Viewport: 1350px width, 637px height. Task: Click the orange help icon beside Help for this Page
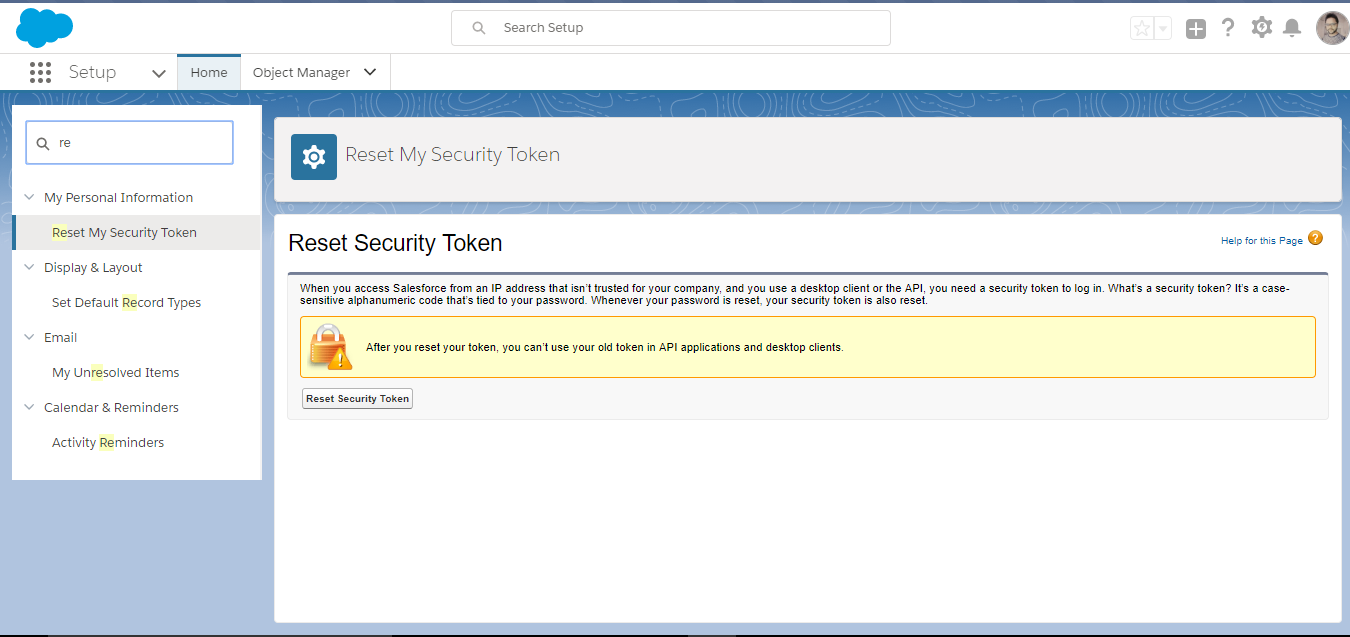pos(1315,238)
